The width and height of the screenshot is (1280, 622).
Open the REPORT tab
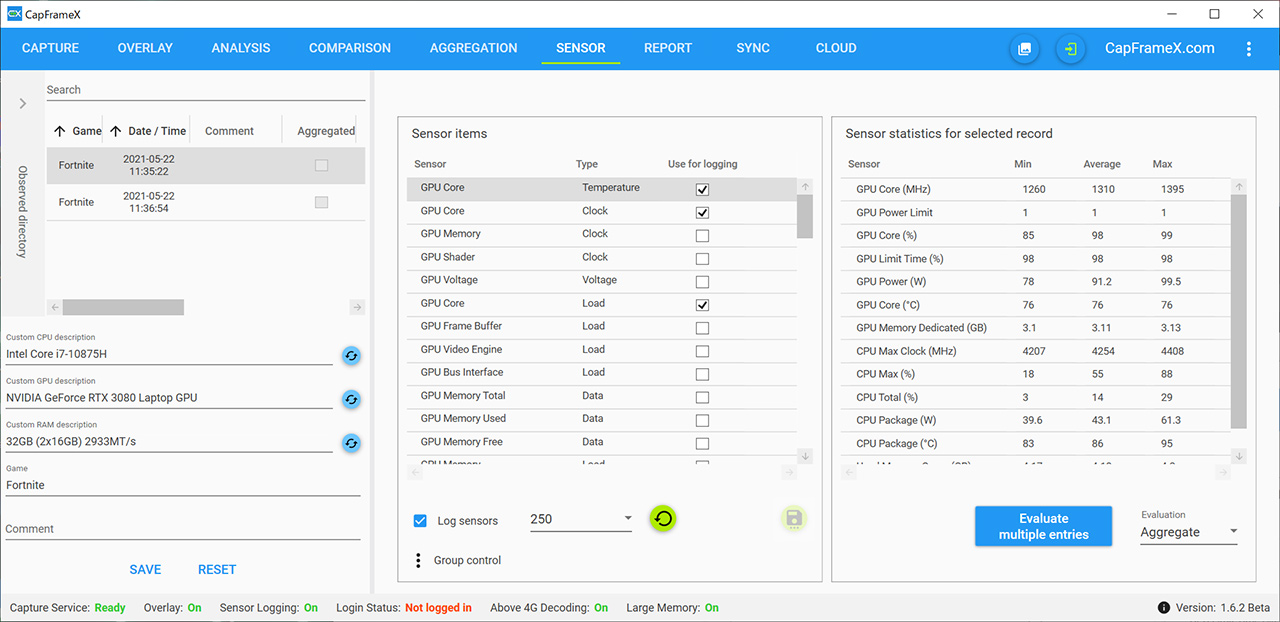pos(668,48)
